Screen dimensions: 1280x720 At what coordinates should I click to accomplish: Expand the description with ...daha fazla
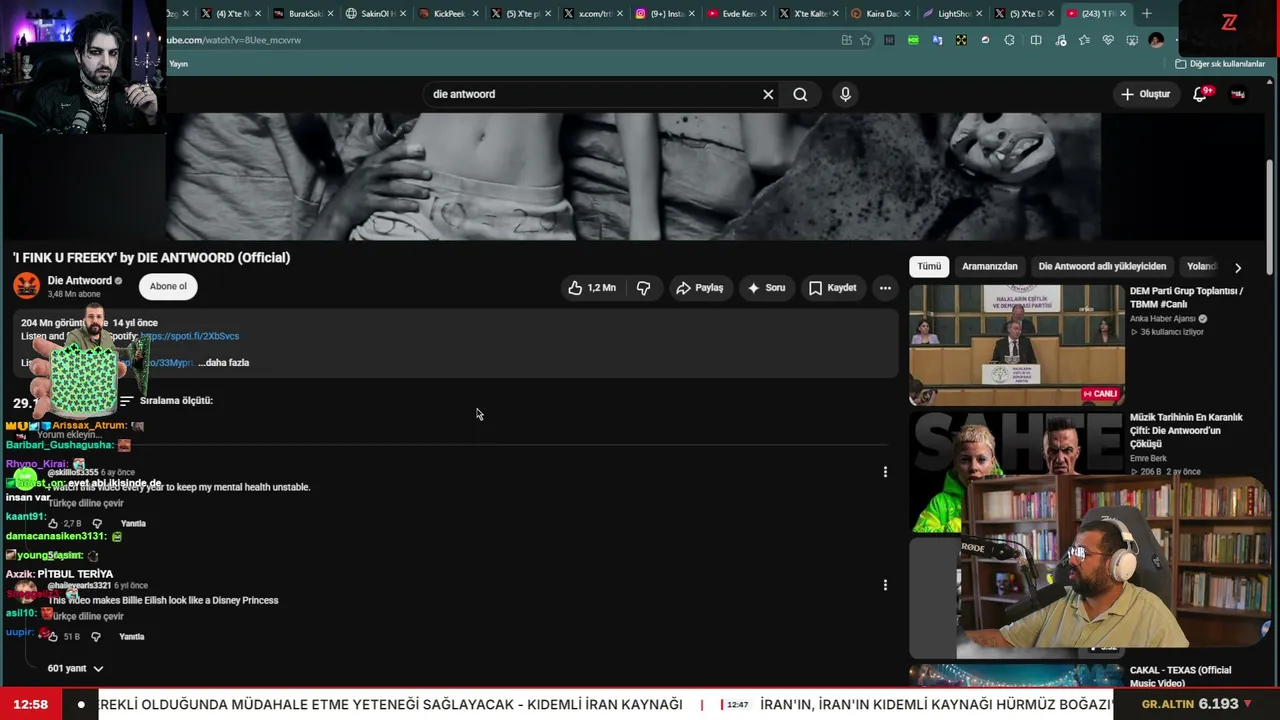pyautogui.click(x=224, y=363)
